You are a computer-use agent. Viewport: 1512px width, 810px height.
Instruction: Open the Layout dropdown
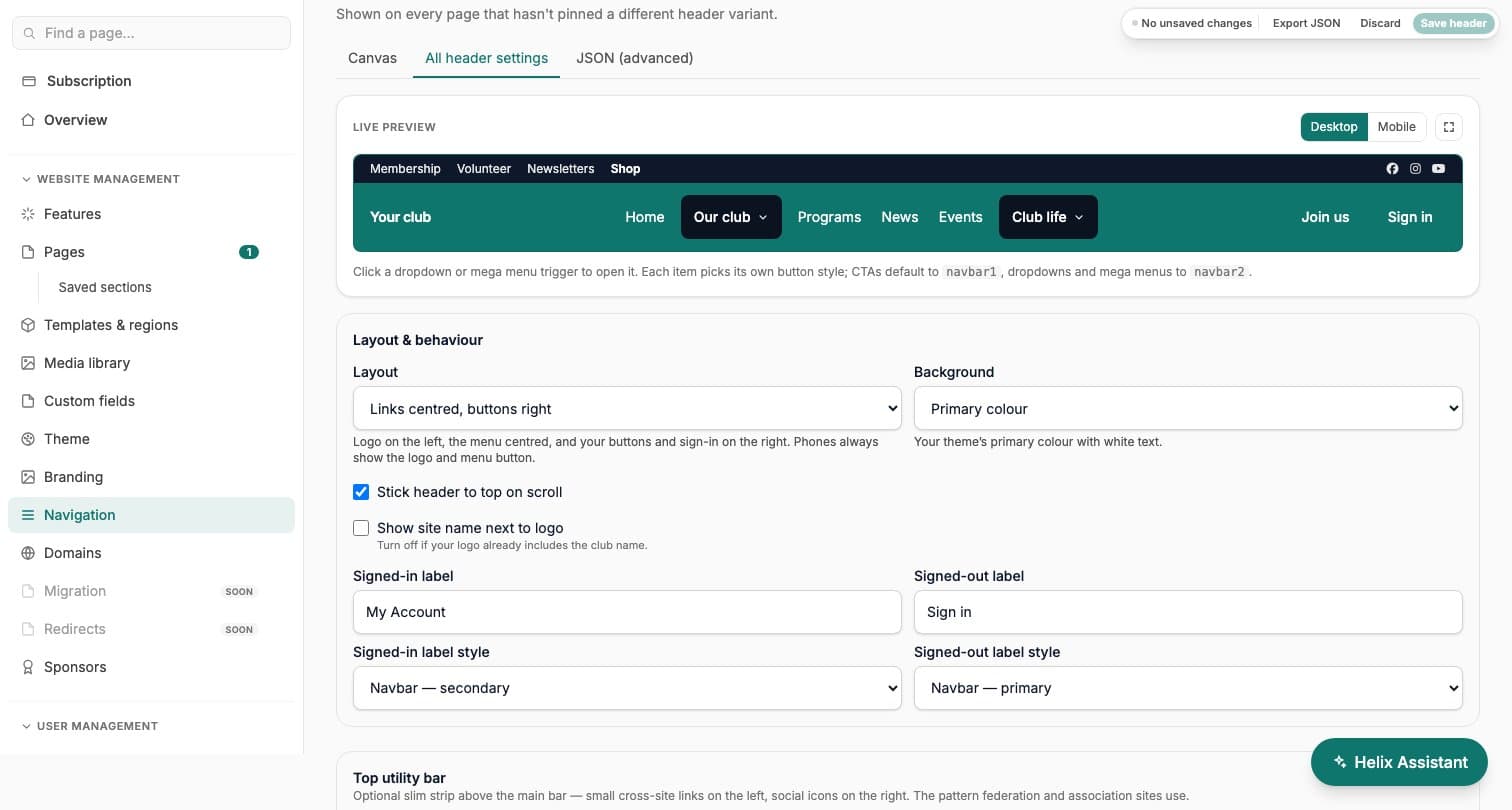coord(627,409)
